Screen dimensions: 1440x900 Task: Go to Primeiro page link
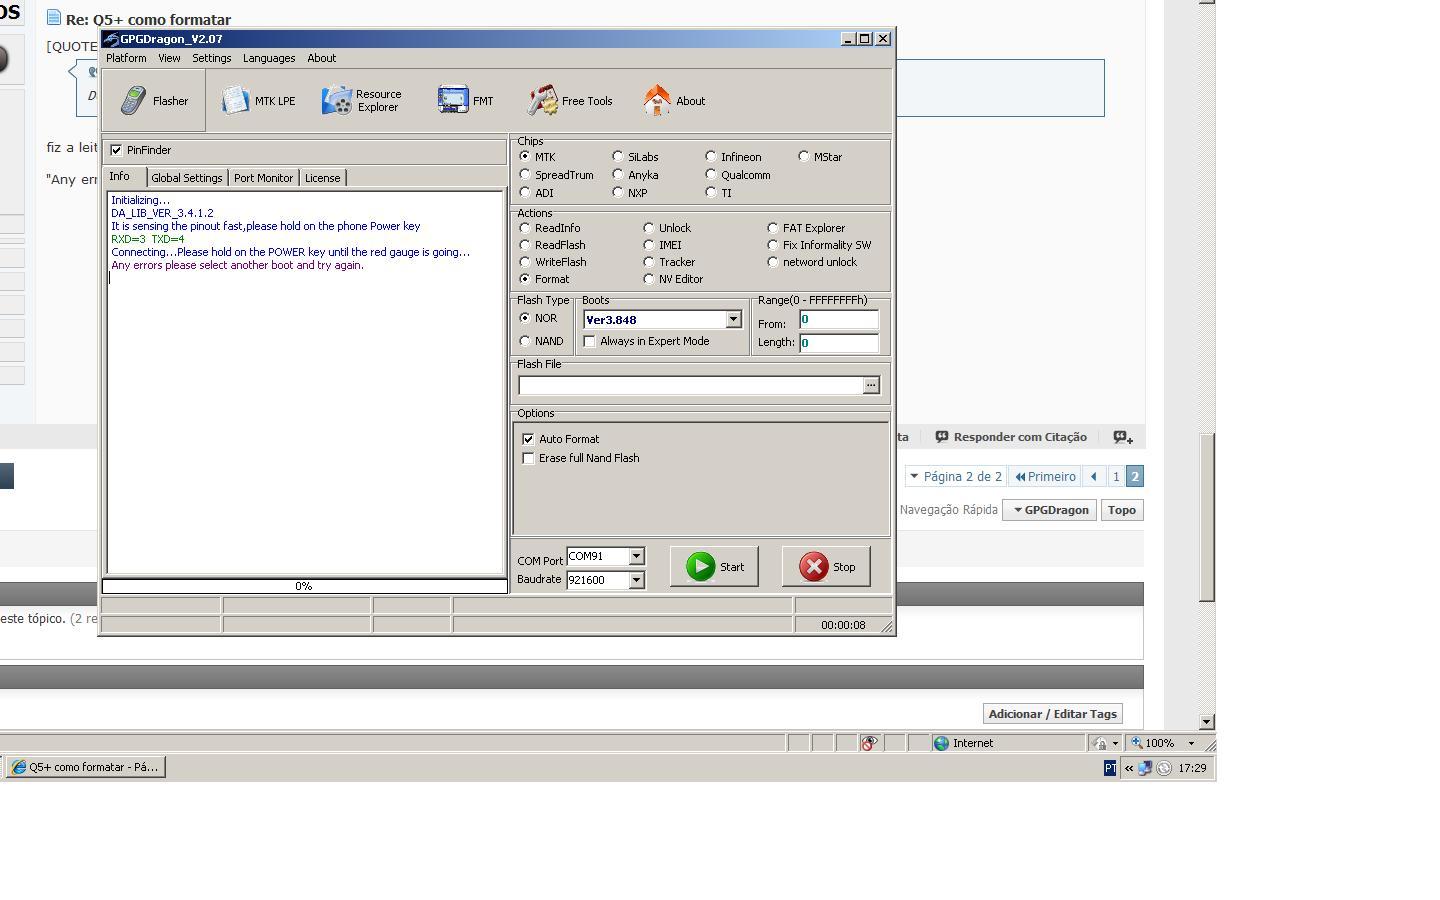click(1045, 477)
